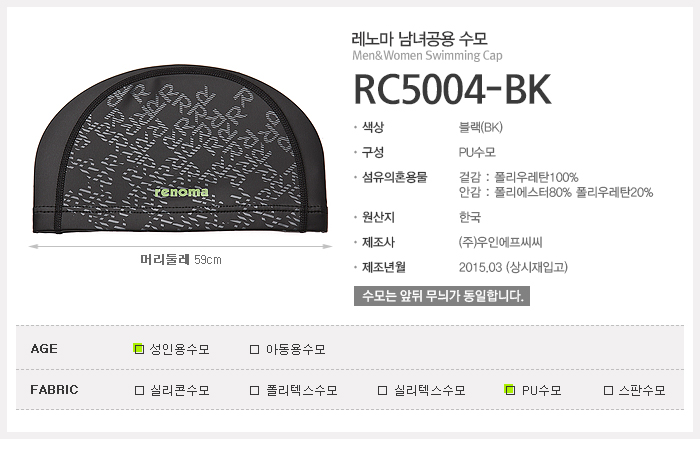Image resolution: width=700 pixels, height=449 pixels.
Task: Click the renoma logo on the cap
Action: pos(182,190)
